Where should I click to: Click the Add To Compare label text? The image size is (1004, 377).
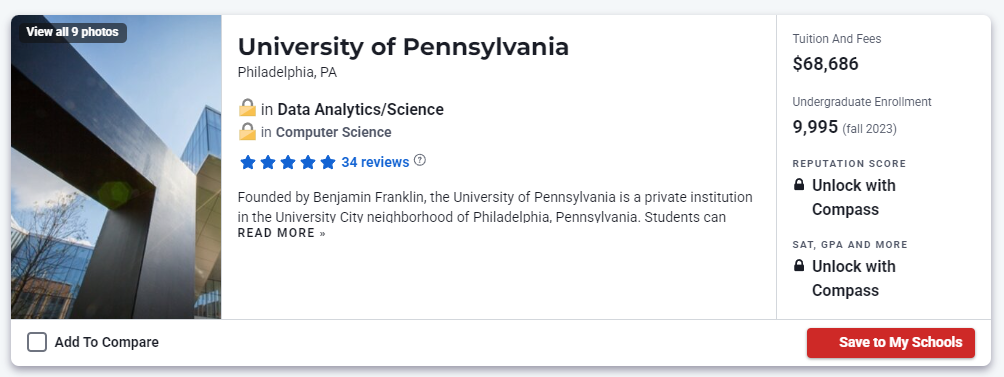pyautogui.click(x=106, y=342)
